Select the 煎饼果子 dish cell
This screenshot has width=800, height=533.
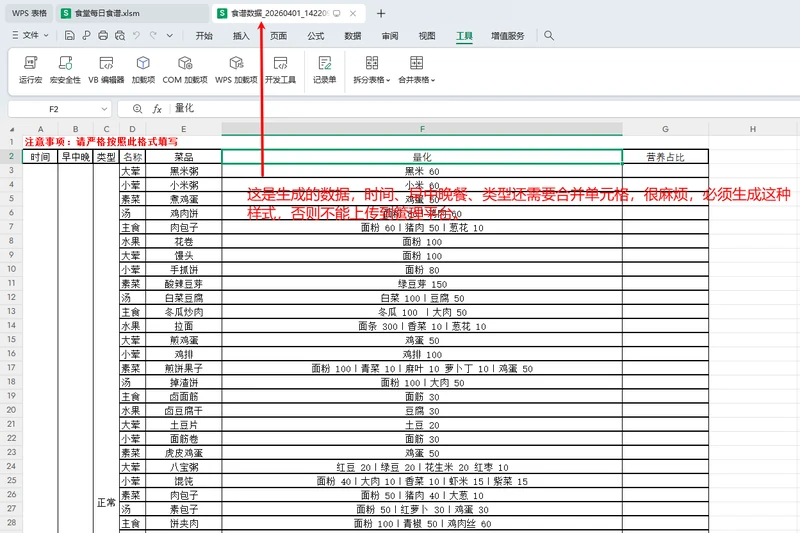tap(184, 368)
